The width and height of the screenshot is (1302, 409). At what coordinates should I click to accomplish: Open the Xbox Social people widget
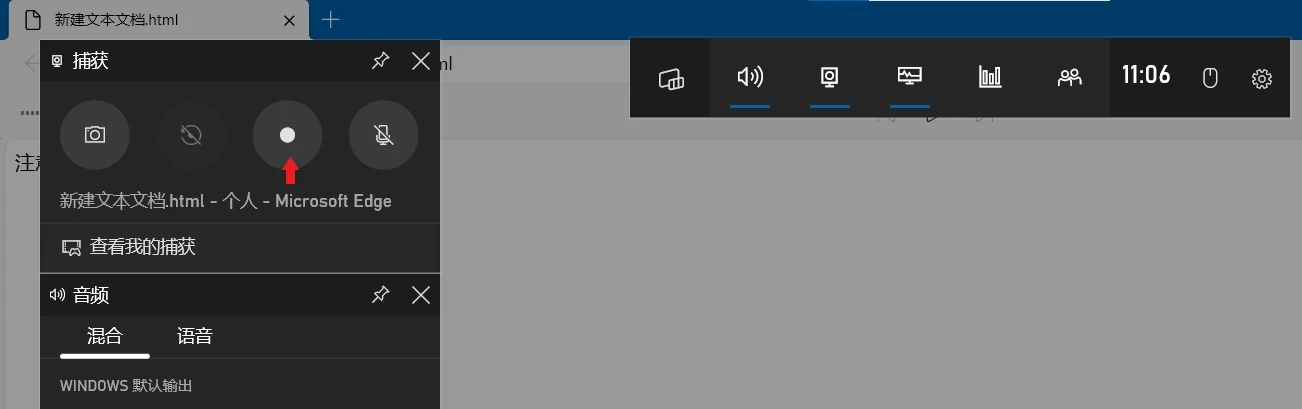coord(1070,78)
